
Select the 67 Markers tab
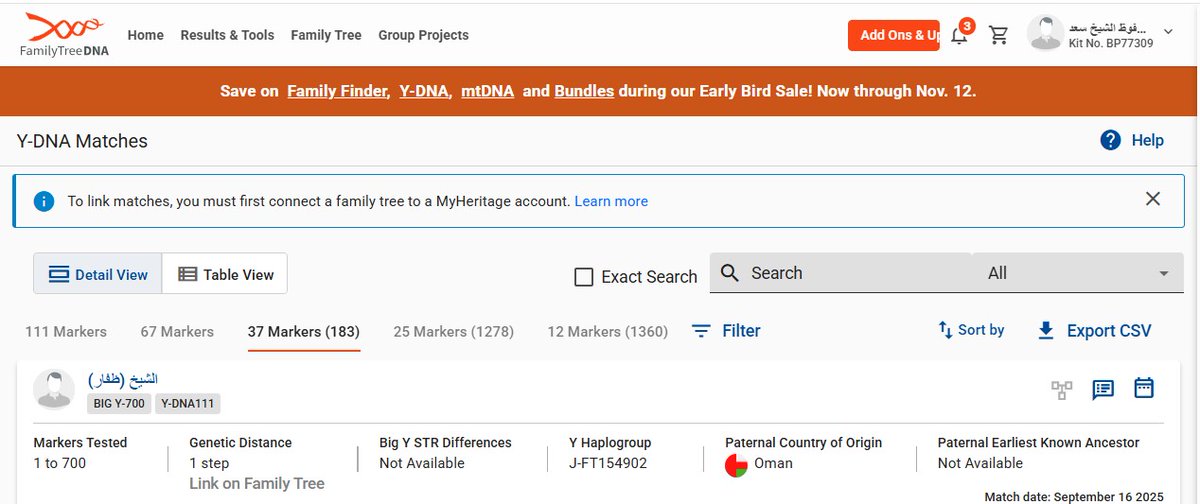pos(177,331)
